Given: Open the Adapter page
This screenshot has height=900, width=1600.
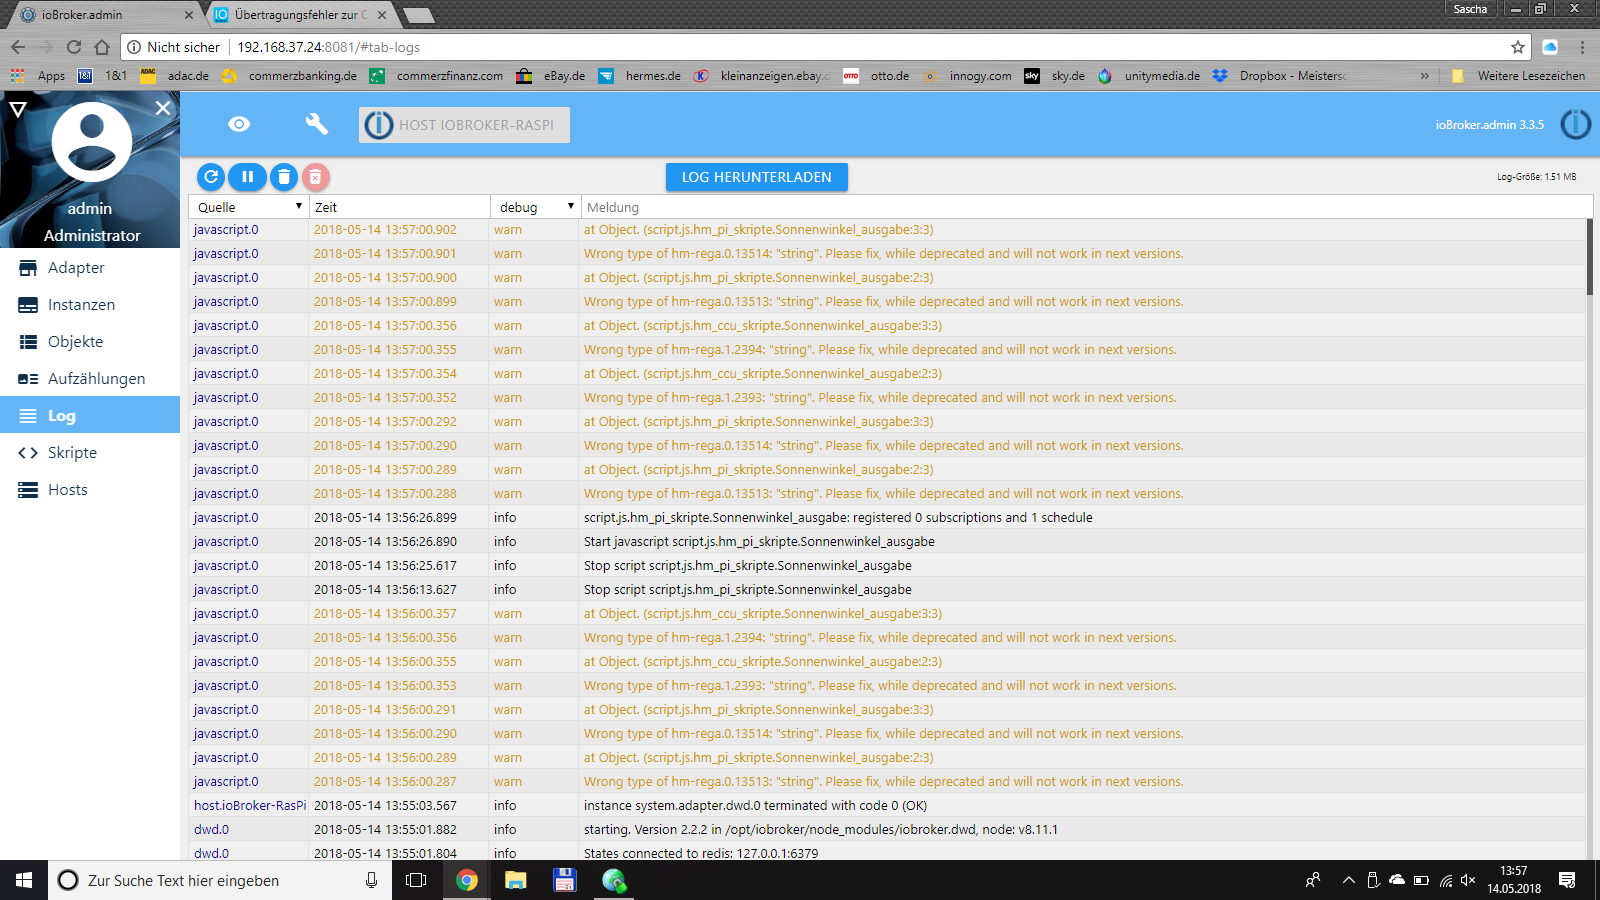Looking at the screenshot, I should click(90, 268).
